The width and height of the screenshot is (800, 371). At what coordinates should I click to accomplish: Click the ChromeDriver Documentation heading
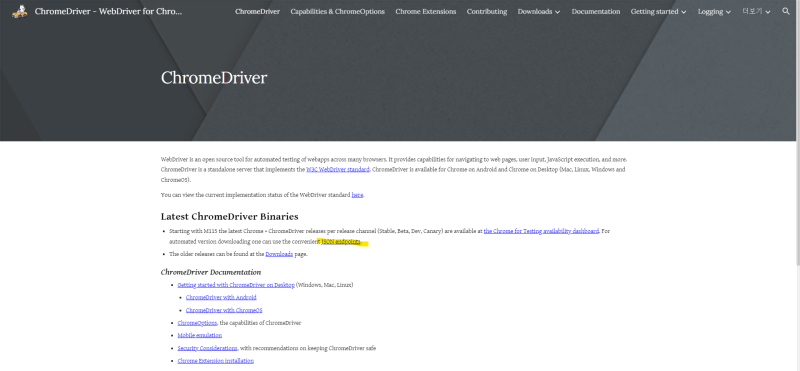point(211,272)
